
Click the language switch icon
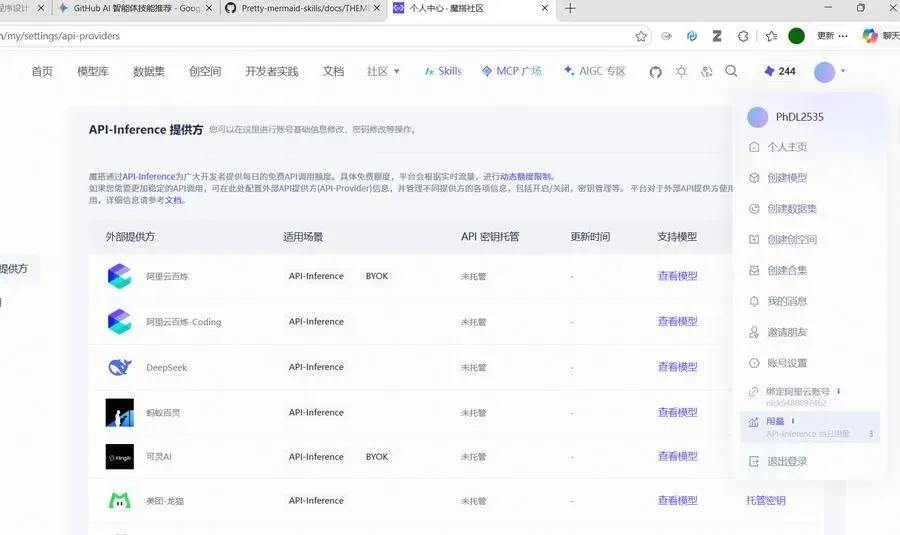707,72
